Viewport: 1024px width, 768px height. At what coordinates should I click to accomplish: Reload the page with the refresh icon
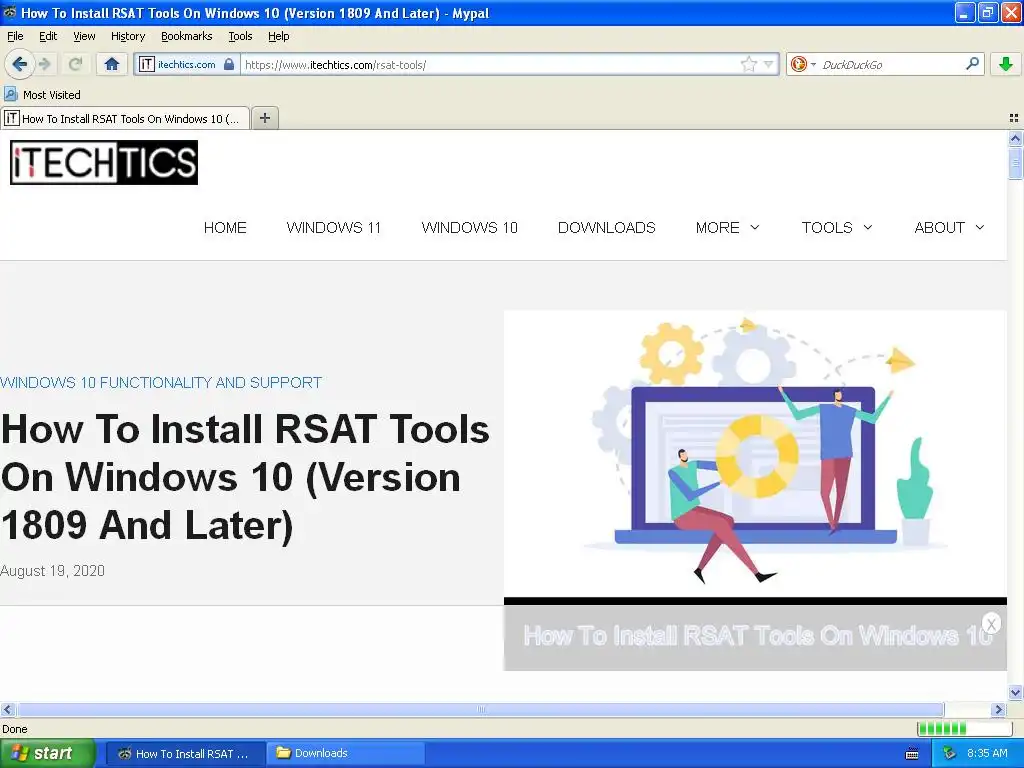pos(75,64)
